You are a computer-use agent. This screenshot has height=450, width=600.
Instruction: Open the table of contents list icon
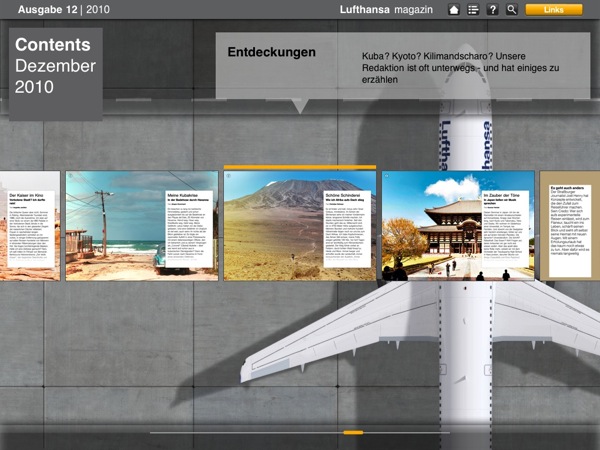(473, 9)
